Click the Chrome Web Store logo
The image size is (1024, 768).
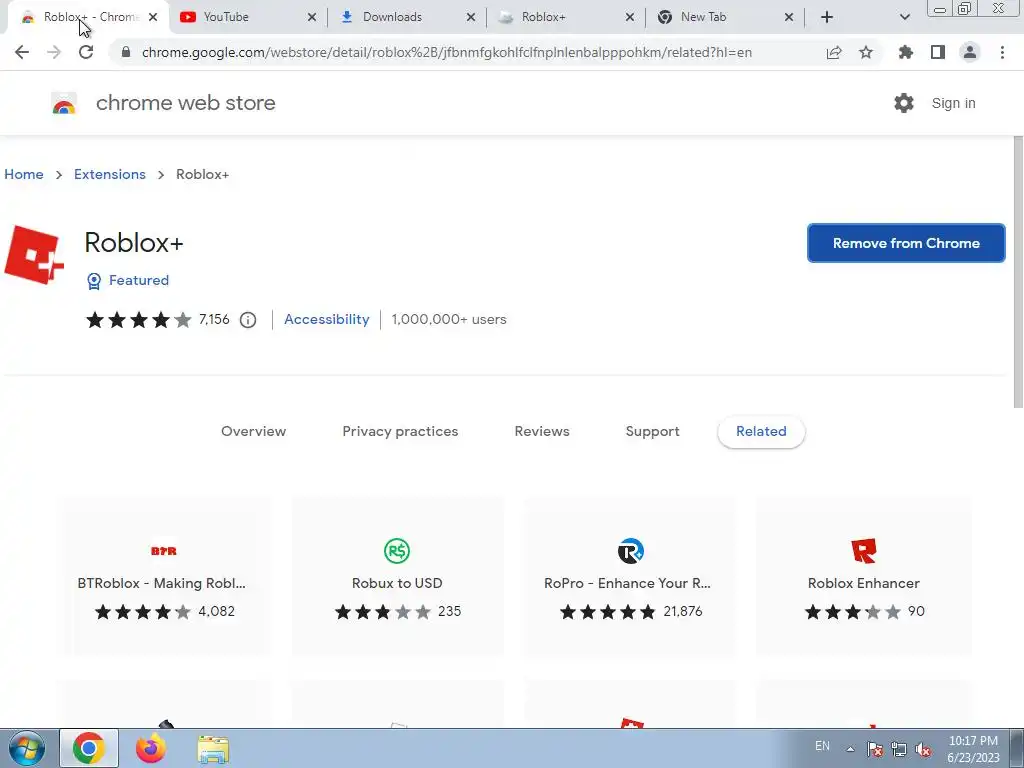[x=64, y=103]
